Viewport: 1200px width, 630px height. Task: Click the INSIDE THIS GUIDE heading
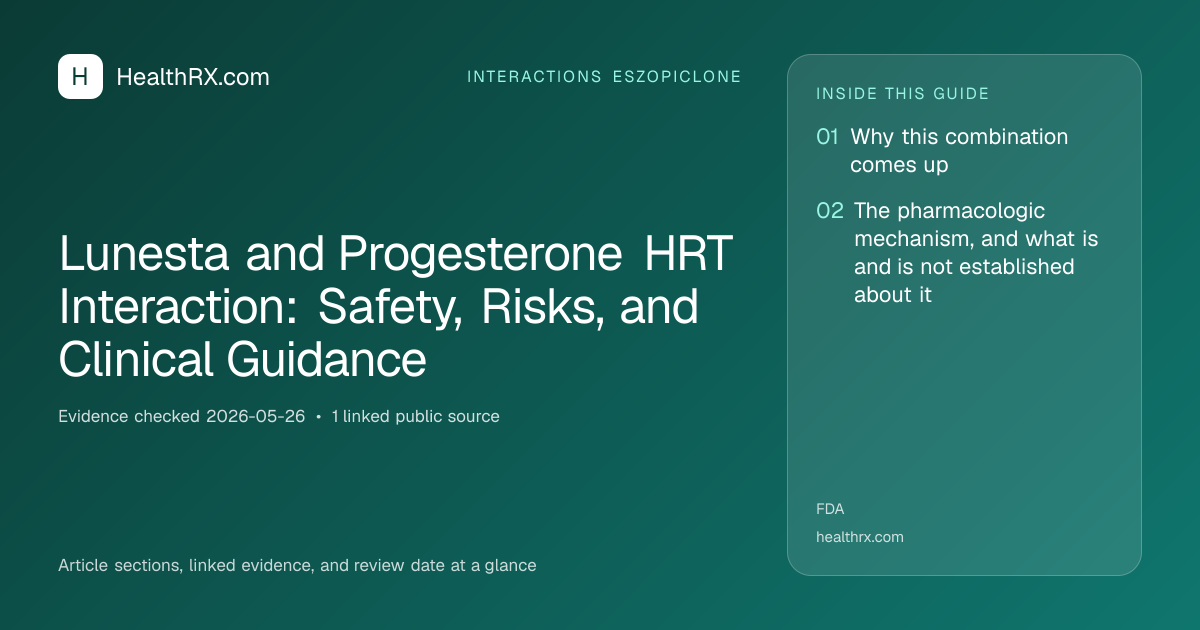(x=903, y=94)
